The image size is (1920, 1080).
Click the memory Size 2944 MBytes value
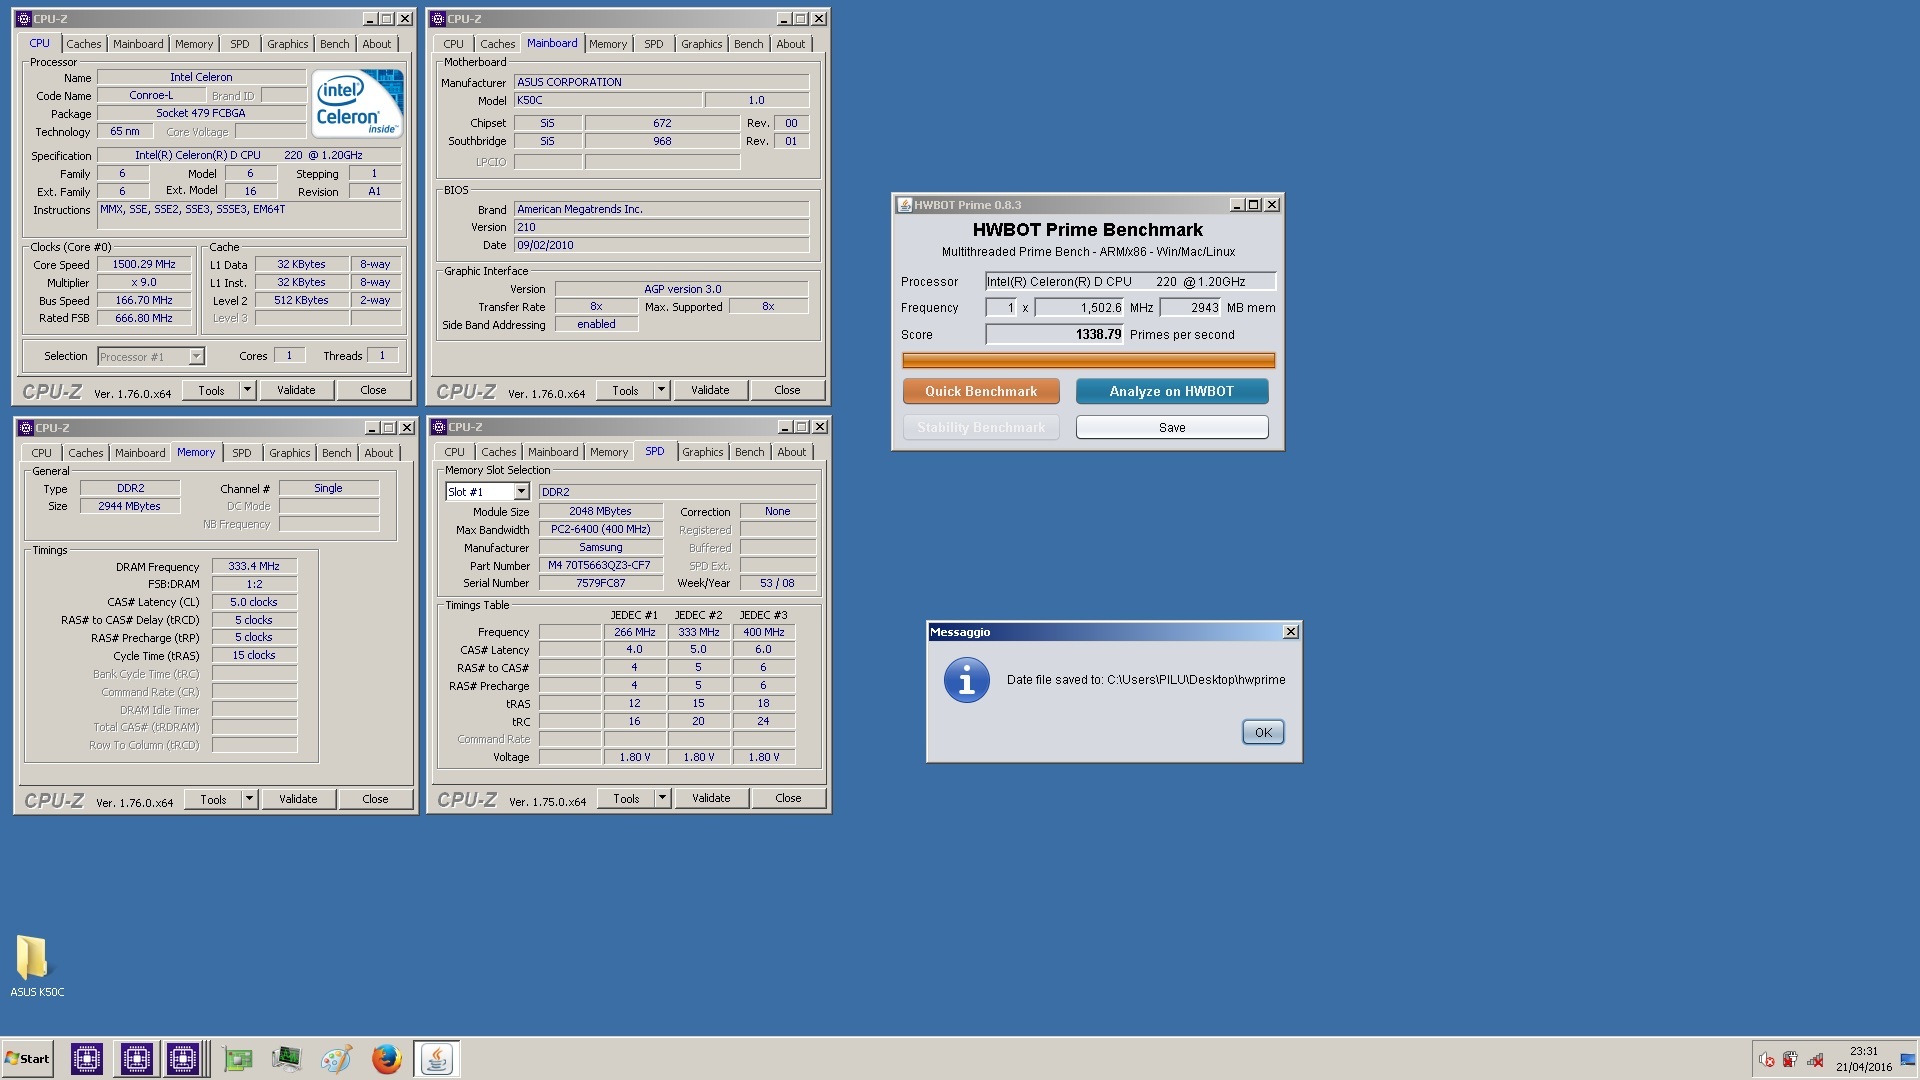pyautogui.click(x=130, y=506)
